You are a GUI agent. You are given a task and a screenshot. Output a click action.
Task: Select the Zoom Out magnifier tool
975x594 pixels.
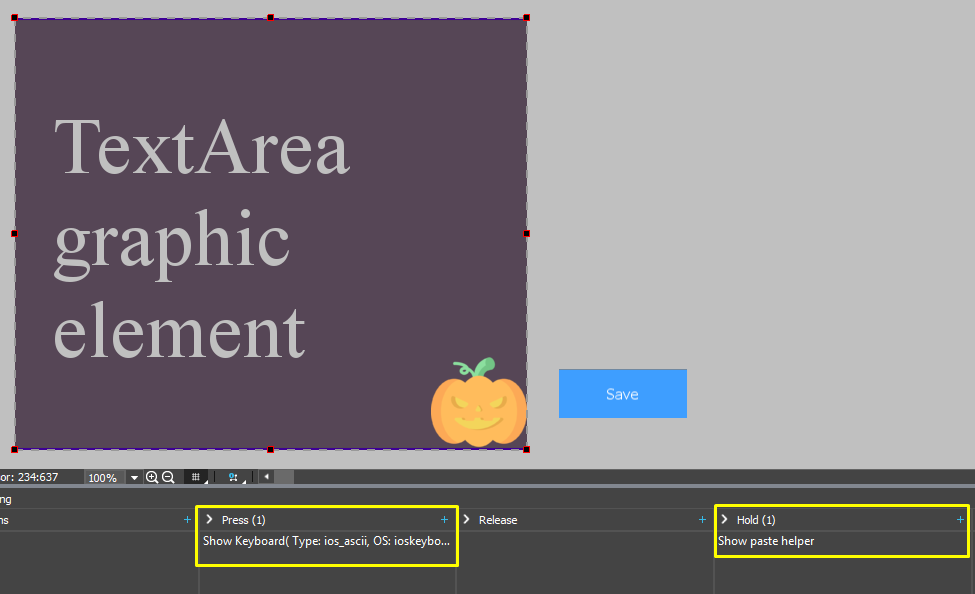(x=169, y=477)
